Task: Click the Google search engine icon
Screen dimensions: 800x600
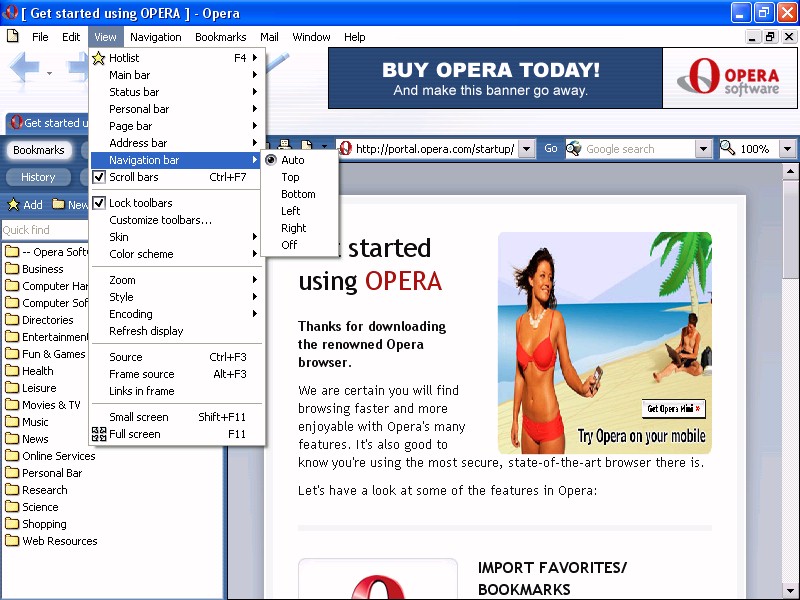Action: coord(574,149)
